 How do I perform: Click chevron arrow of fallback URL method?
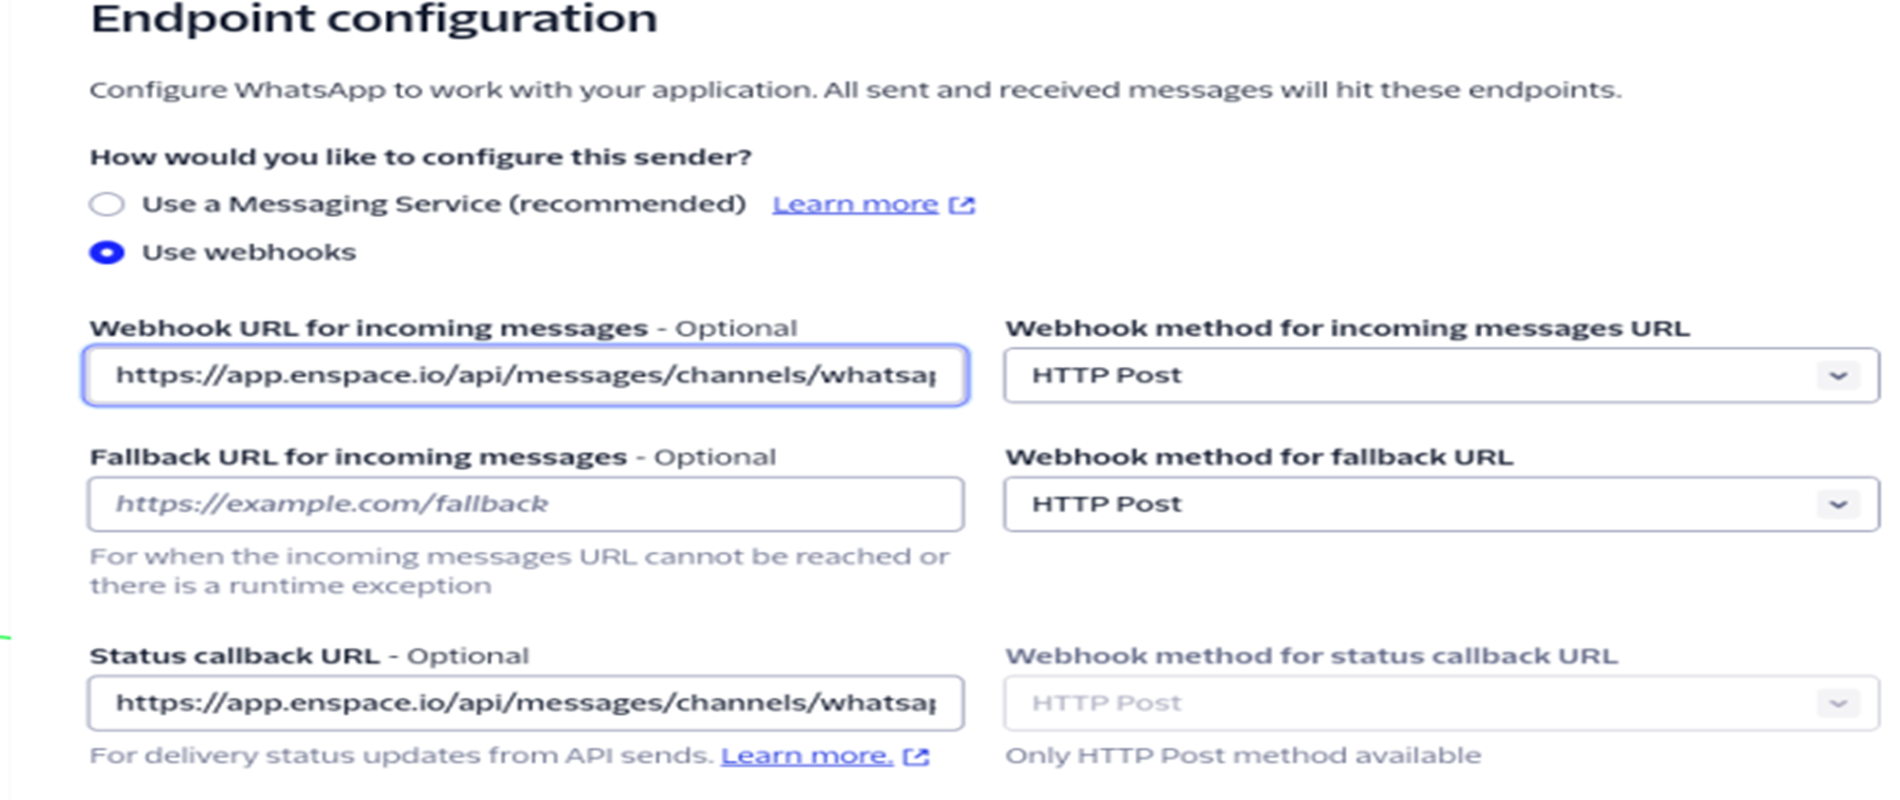(1838, 504)
